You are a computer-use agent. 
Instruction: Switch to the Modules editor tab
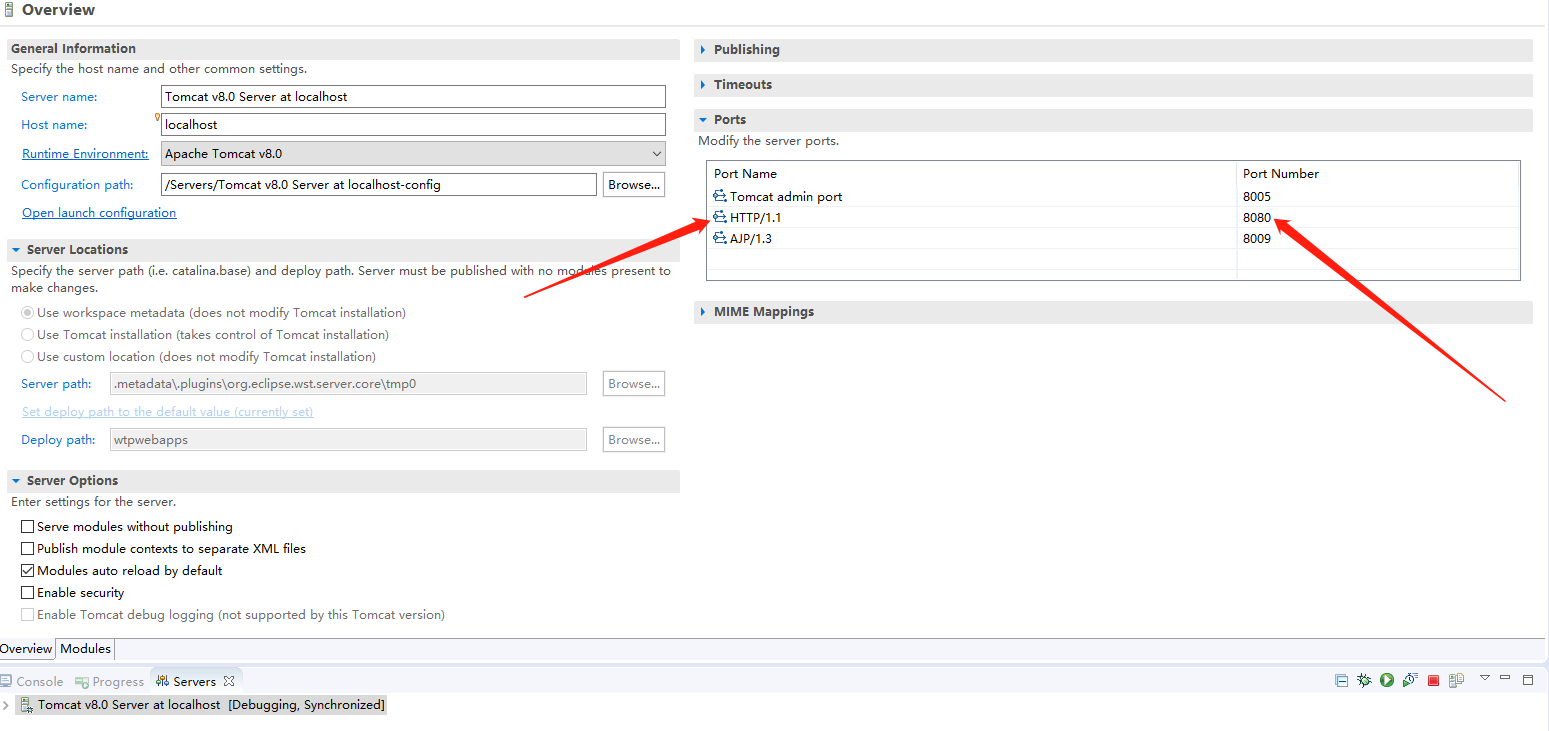(x=85, y=649)
